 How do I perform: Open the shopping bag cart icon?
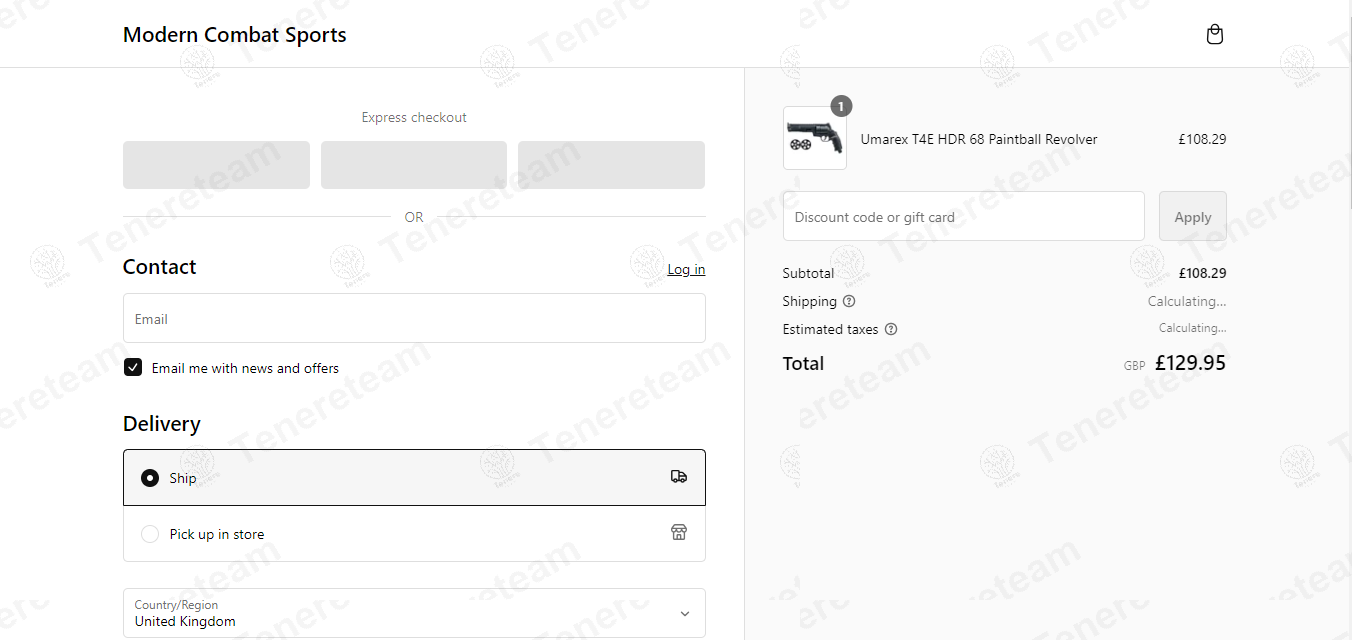pos(1215,35)
